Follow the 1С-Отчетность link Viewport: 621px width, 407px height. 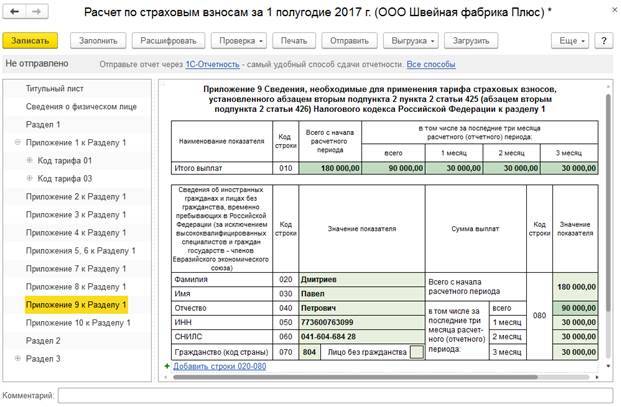(211, 64)
